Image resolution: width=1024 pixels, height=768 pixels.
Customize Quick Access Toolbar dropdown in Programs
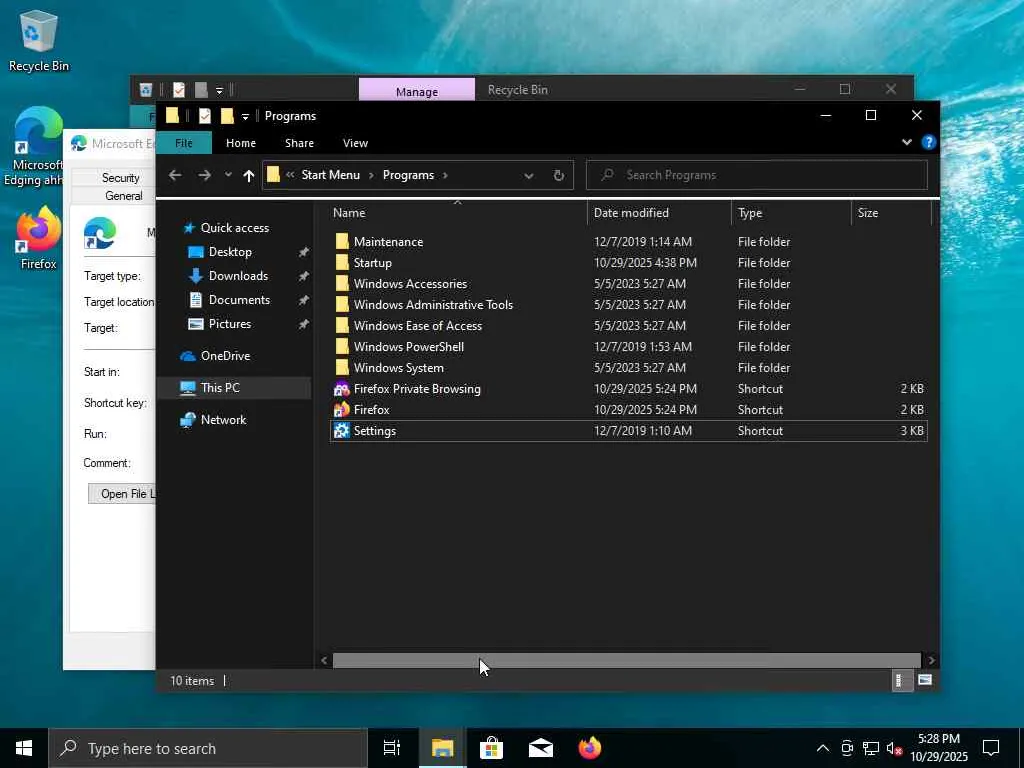click(x=246, y=116)
